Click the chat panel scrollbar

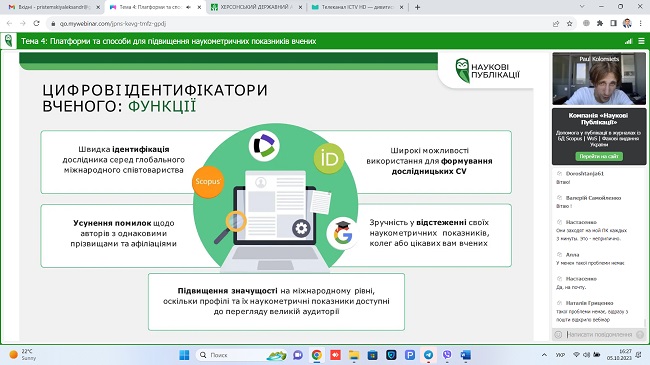click(645, 322)
